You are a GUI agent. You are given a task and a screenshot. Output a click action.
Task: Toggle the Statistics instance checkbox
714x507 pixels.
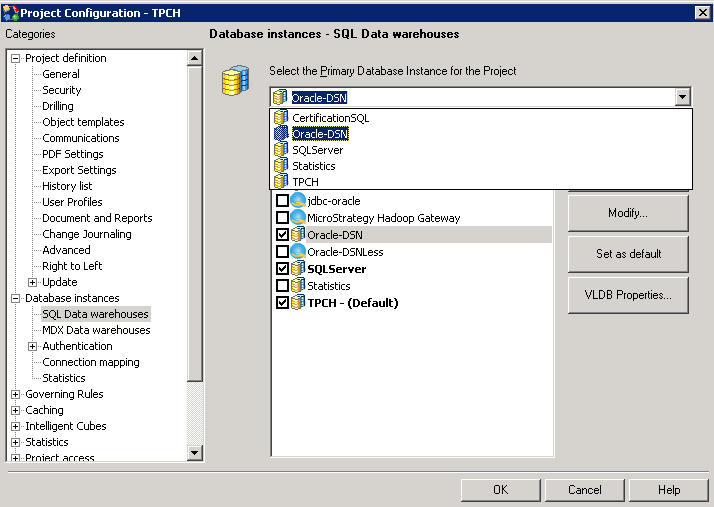coord(282,286)
